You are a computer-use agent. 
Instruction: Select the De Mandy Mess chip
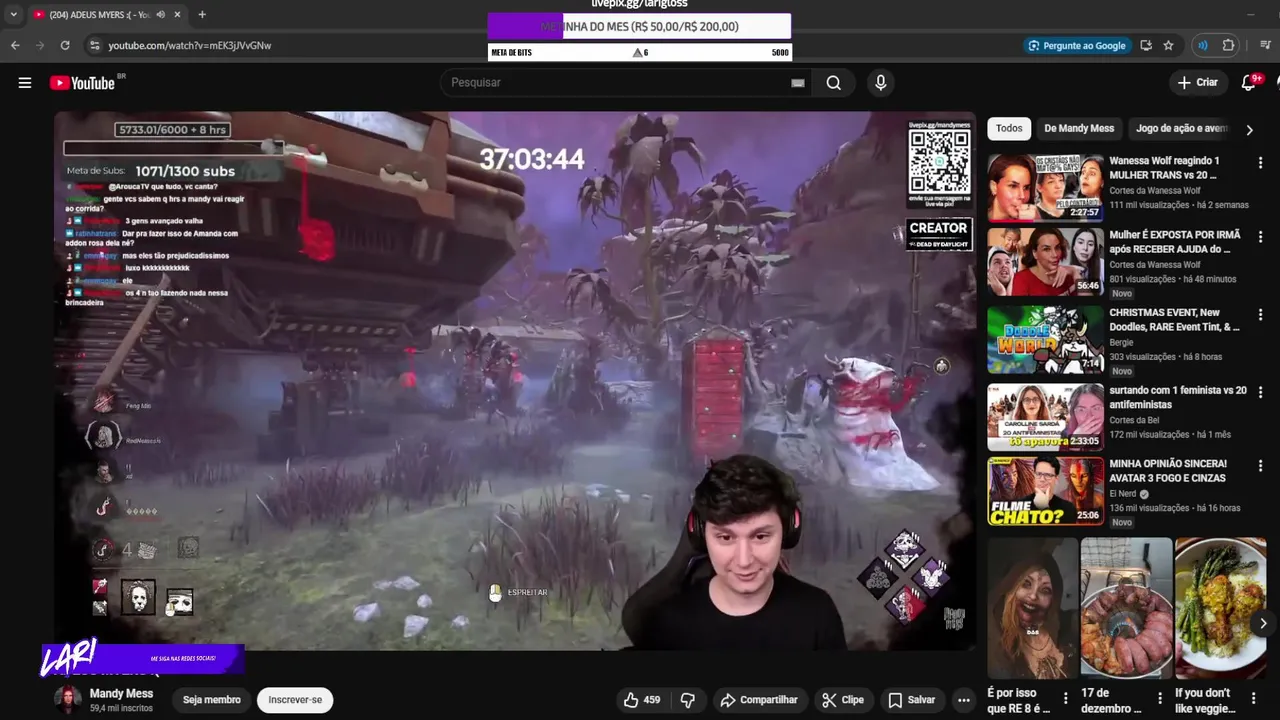pyautogui.click(x=1079, y=128)
